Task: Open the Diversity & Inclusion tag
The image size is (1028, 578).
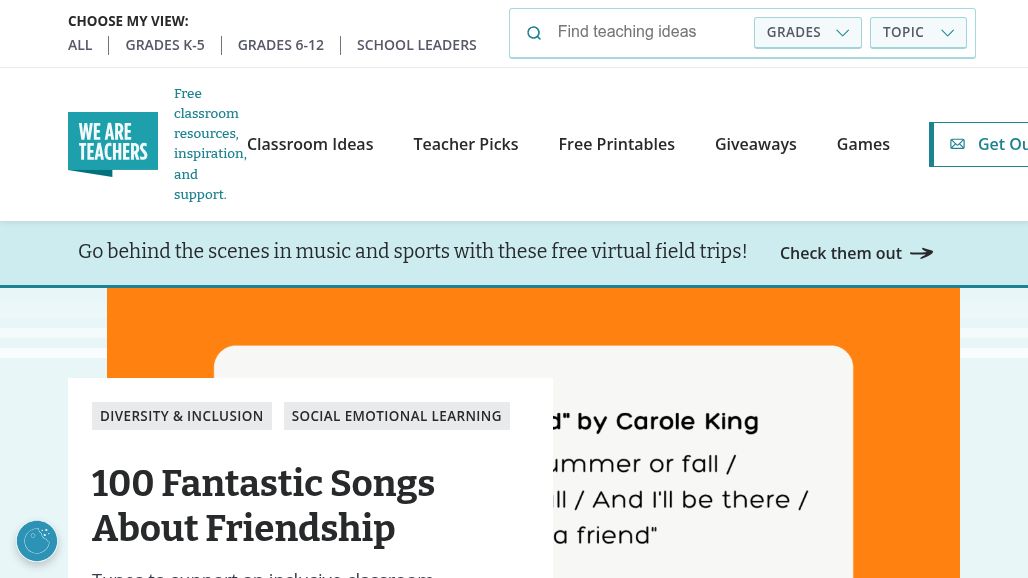Action: (x=182, y=416)
